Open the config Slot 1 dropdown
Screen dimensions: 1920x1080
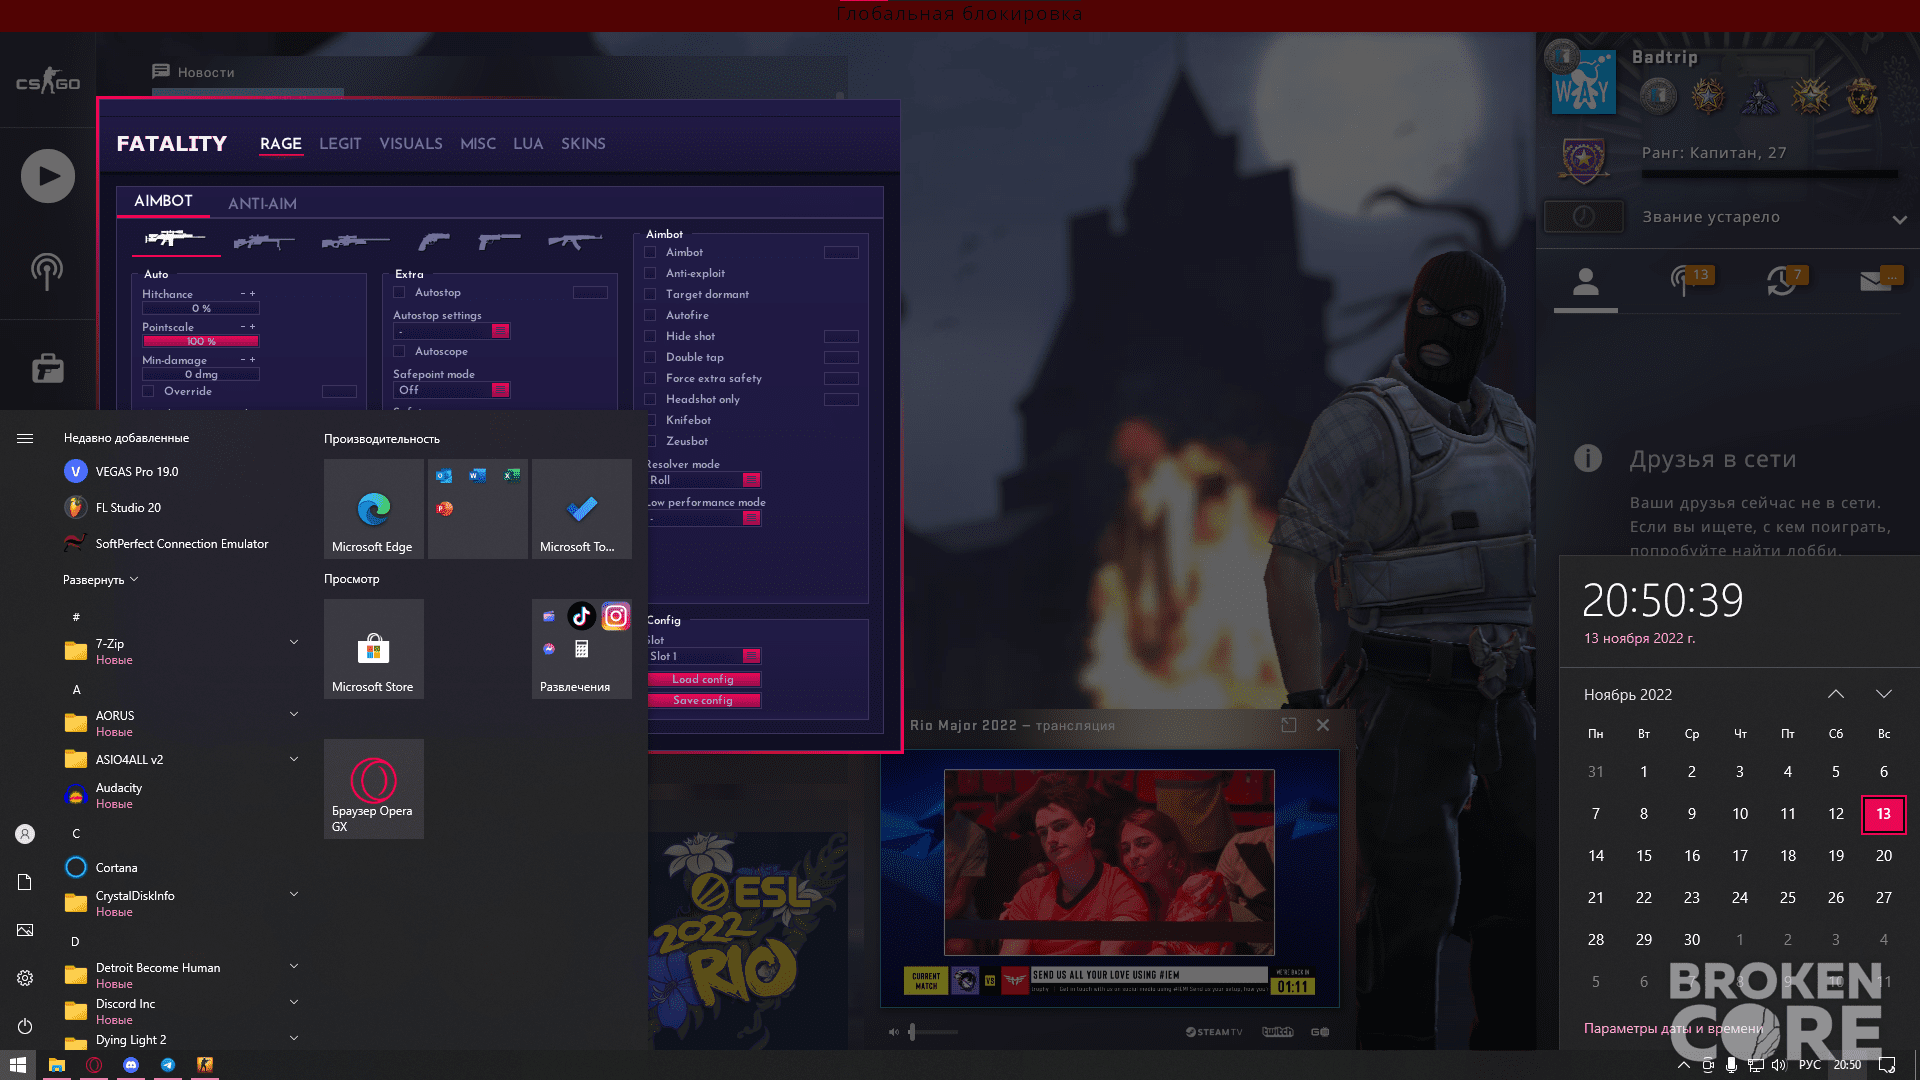point(704,656)
